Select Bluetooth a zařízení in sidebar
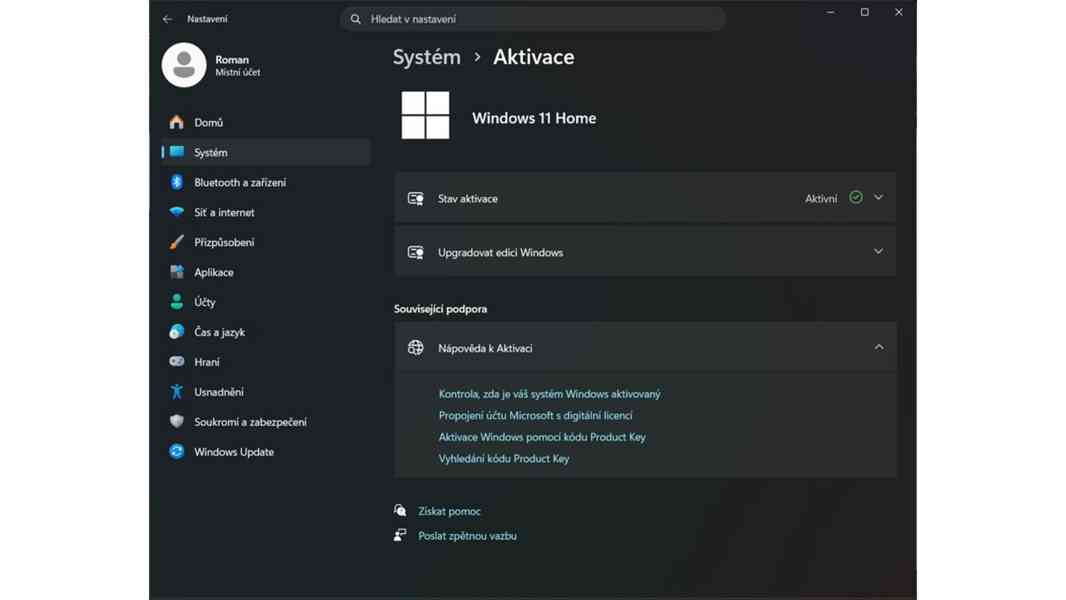1066x600 pixels. click(266, 182)
